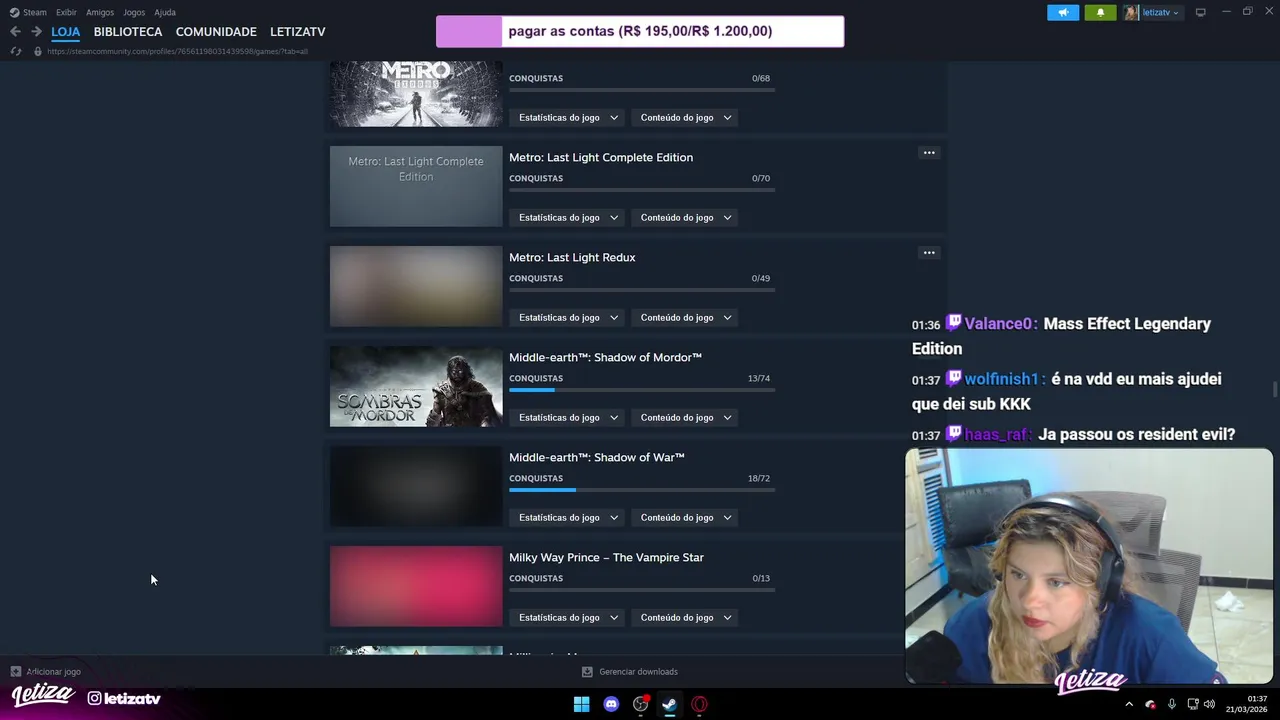1280x720 pixels.
Task: Click the 13/74 achievements count
Action: tap(759, 378)
